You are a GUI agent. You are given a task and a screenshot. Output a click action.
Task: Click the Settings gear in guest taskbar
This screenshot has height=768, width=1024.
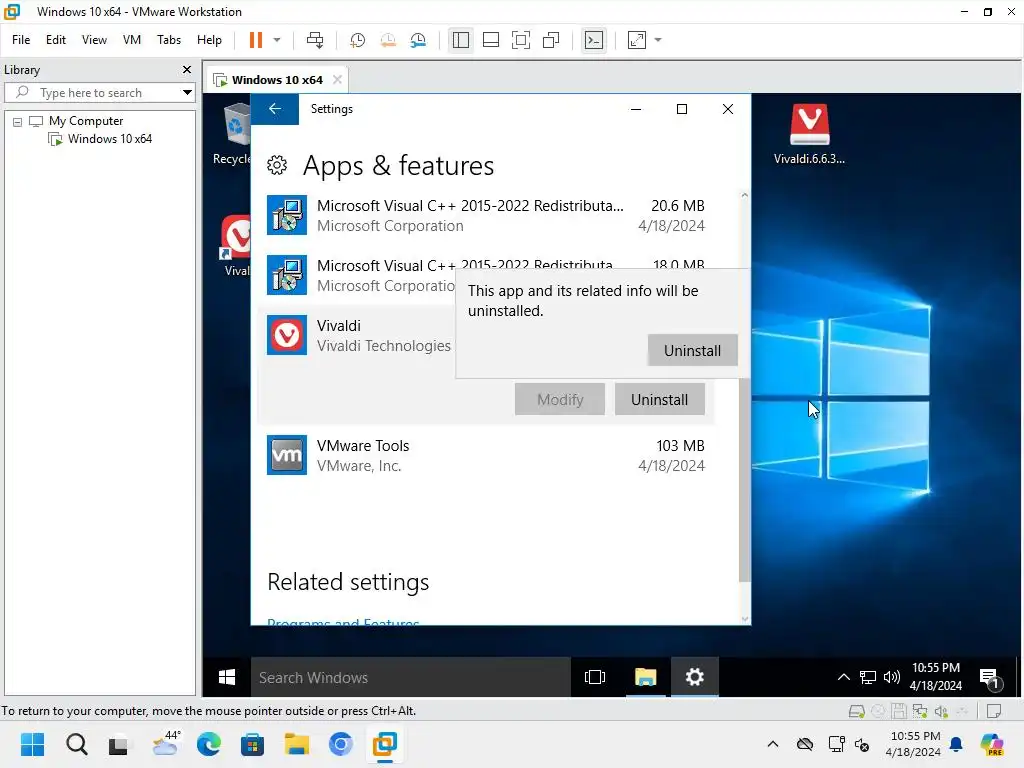pyautogui.click(x=695, y=677)
